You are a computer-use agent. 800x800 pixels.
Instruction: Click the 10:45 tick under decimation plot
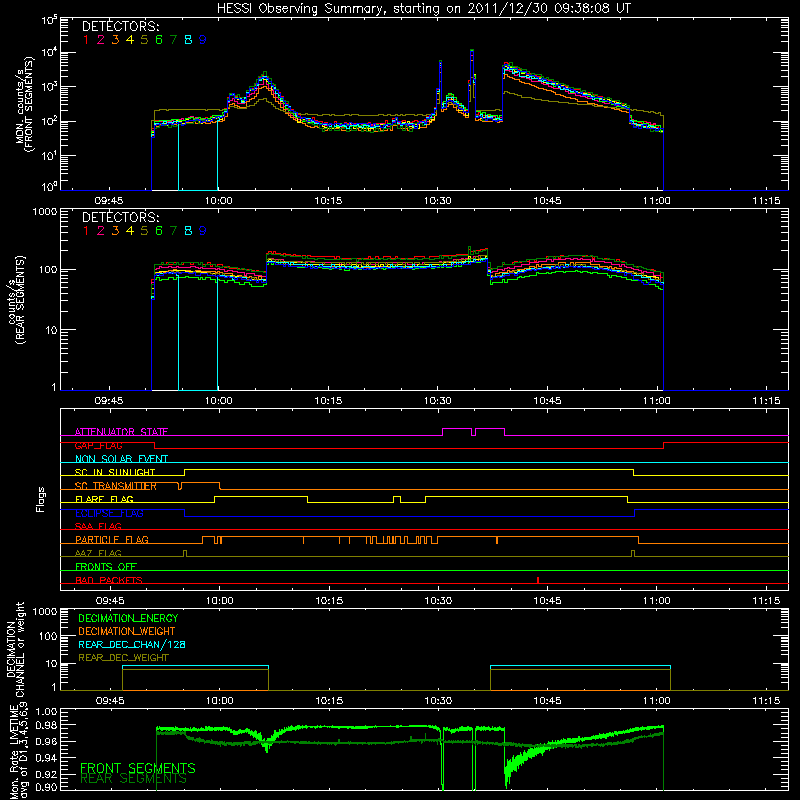[x=547, y=701]
